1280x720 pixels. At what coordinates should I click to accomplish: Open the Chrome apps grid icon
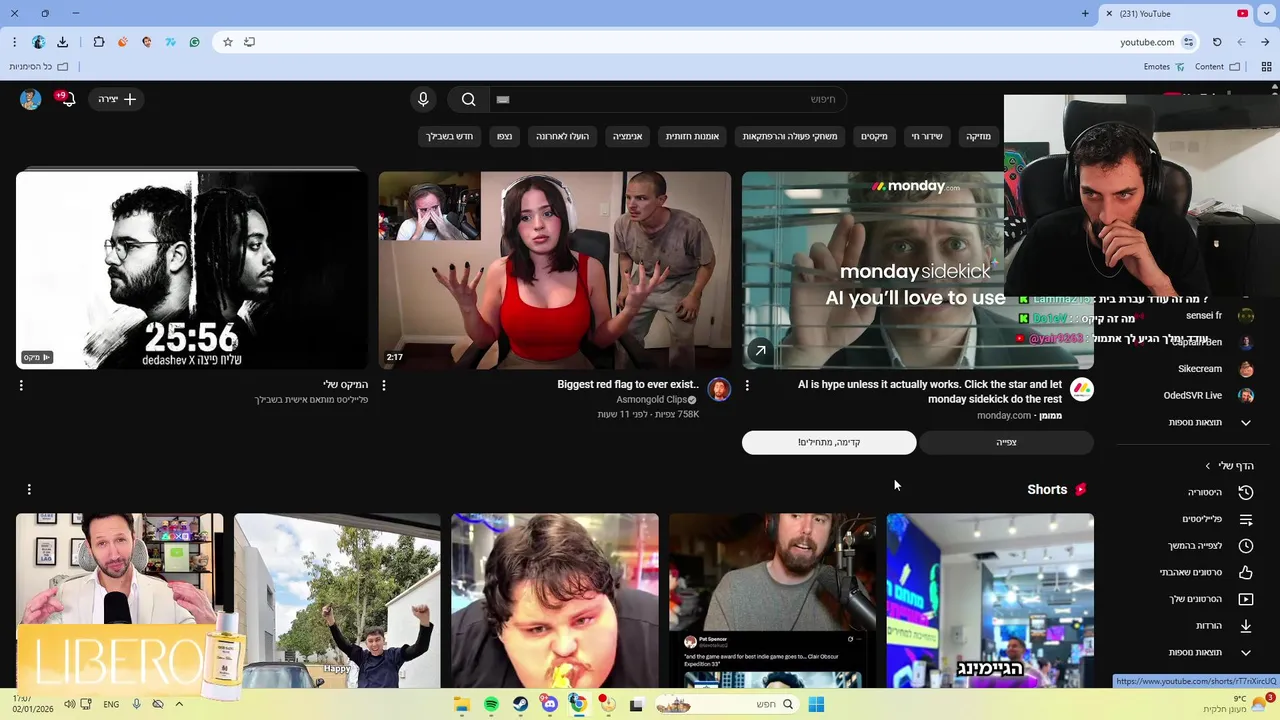click(x=1266, y=67)
